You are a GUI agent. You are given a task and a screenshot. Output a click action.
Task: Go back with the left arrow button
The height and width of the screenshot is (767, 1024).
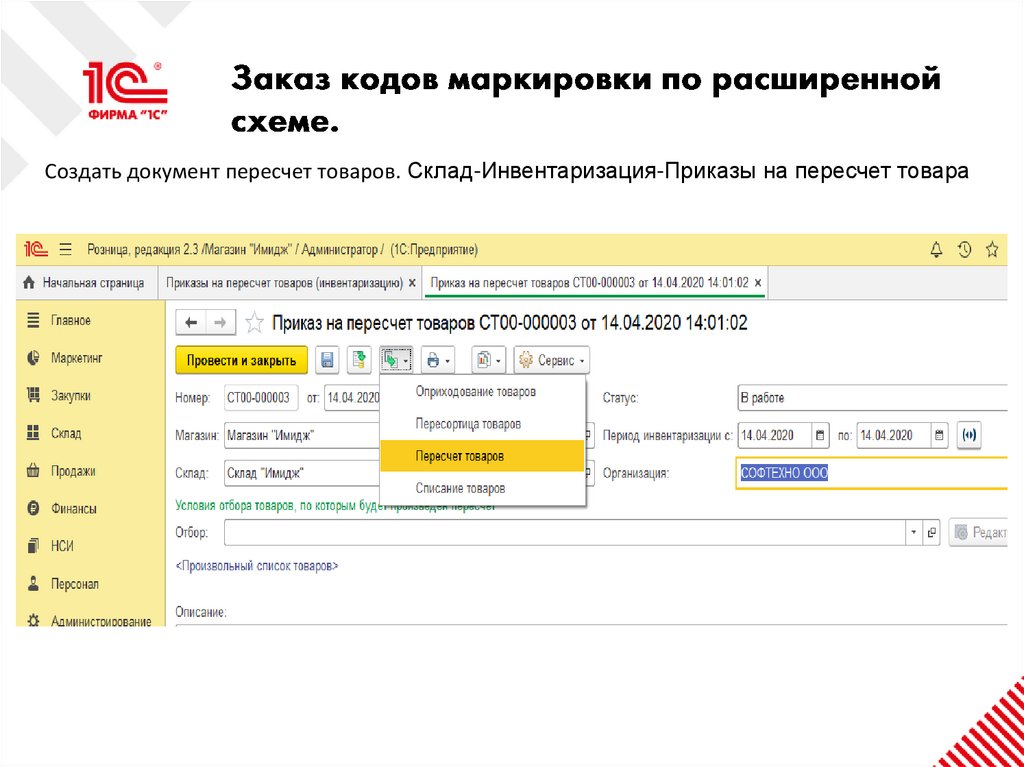point(191,322)
